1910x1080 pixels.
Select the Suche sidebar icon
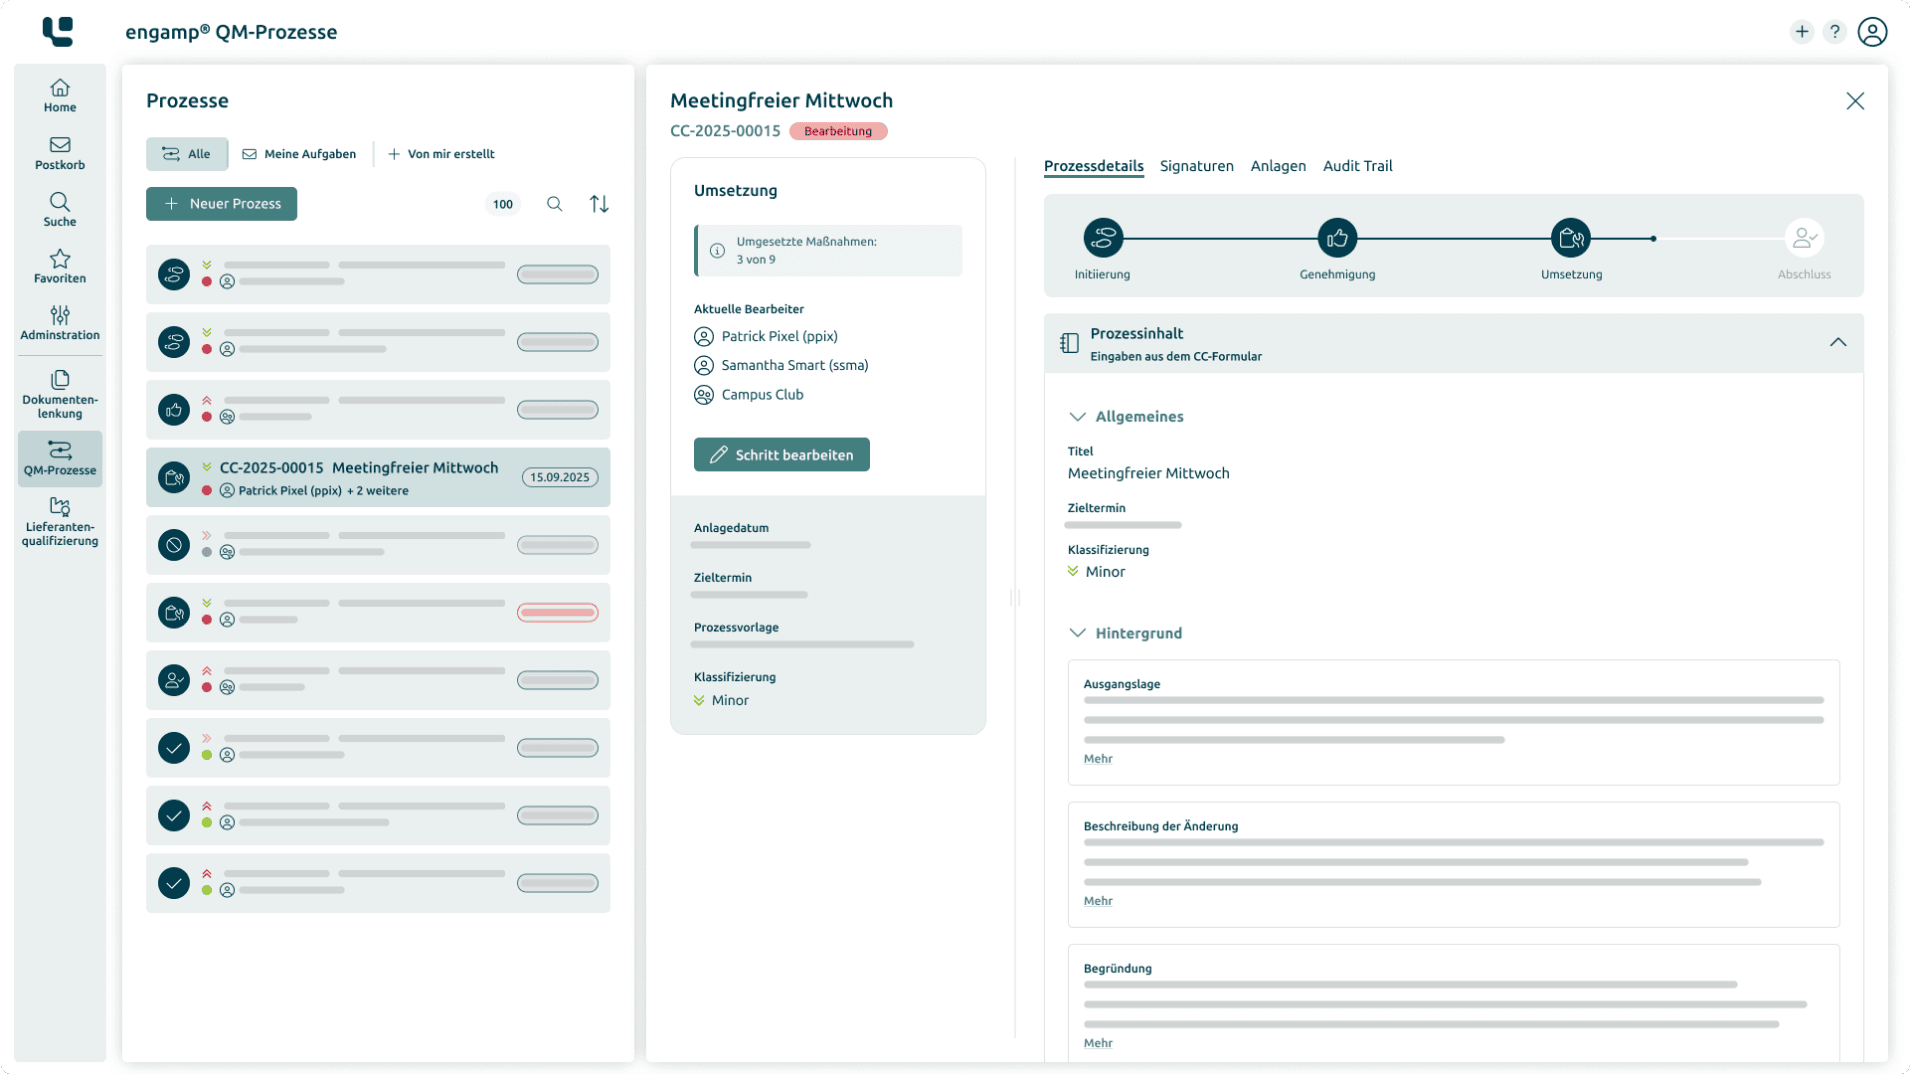[x=59, y=209]
